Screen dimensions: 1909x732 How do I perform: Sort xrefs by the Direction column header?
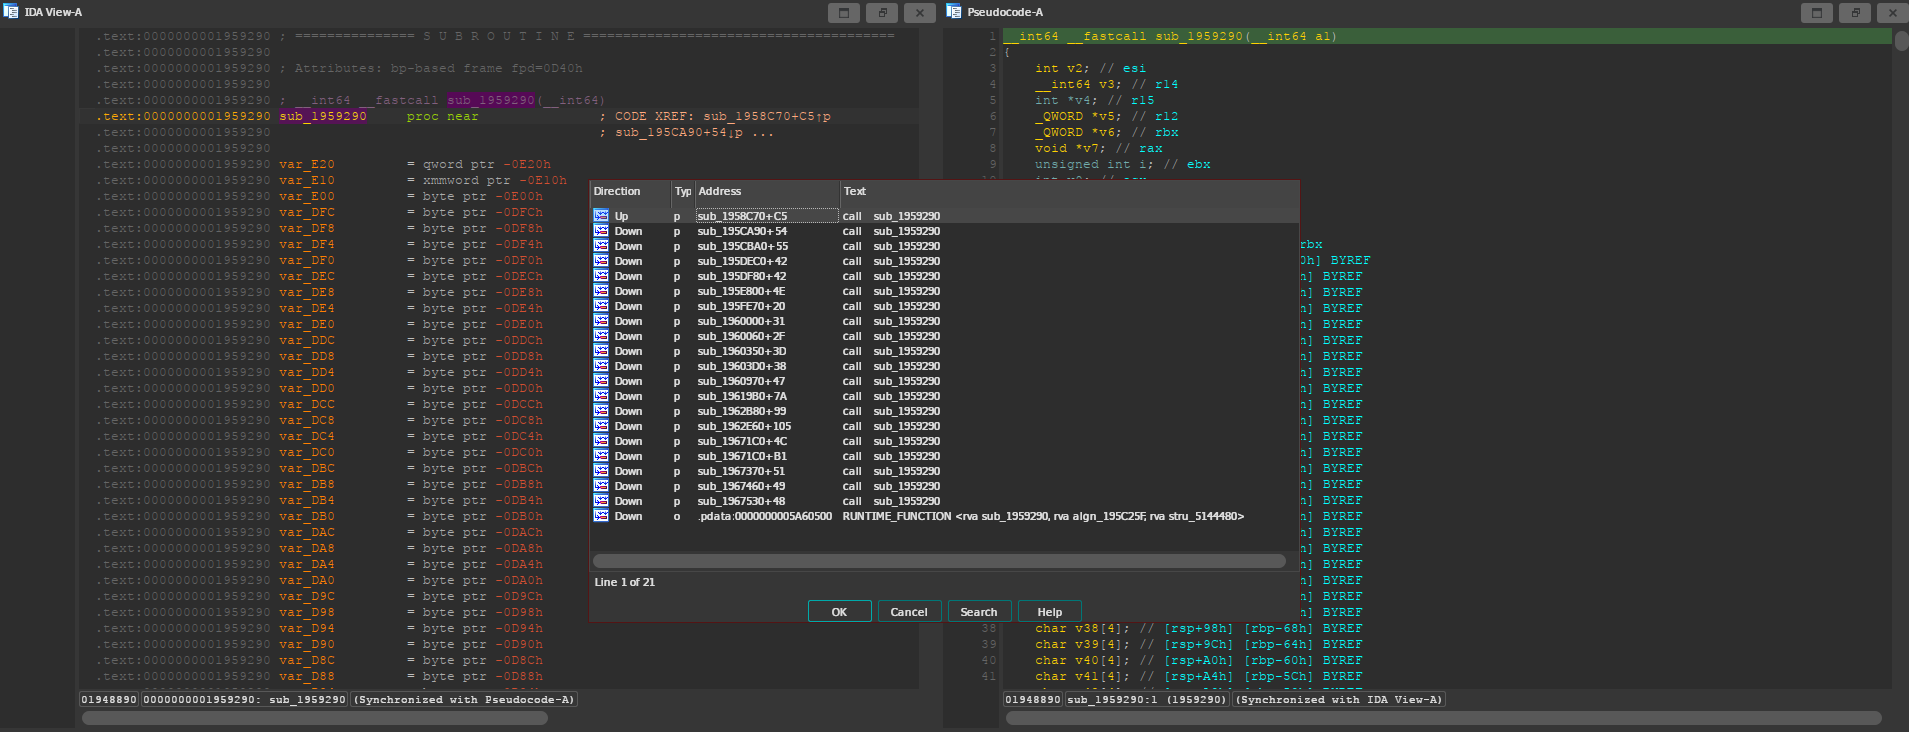coord(630,191)
